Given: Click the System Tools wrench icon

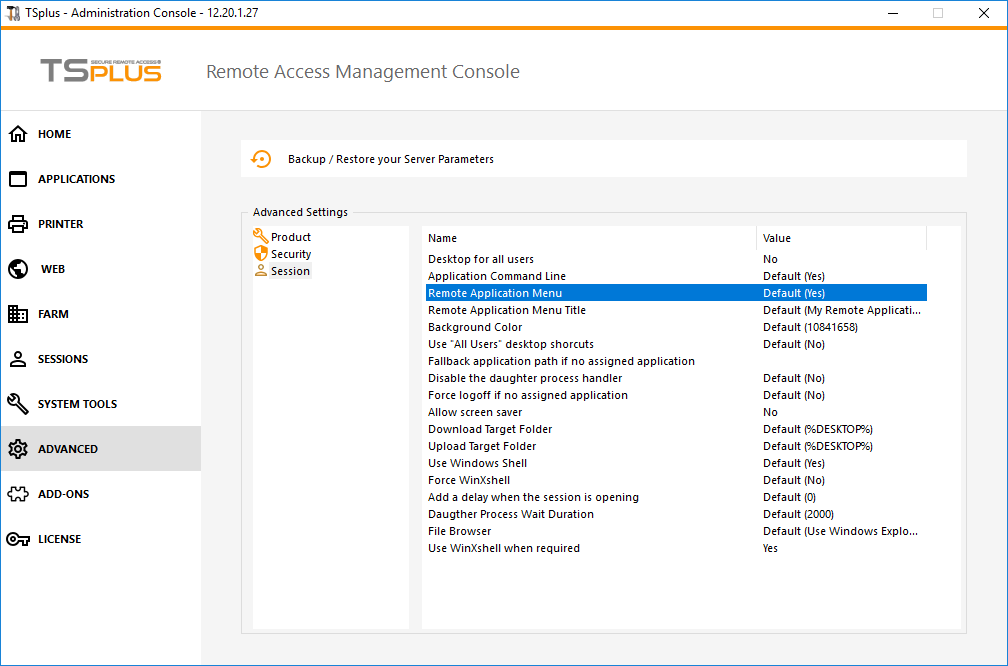Looking at the screenshot, I should [x=18, y=404].
